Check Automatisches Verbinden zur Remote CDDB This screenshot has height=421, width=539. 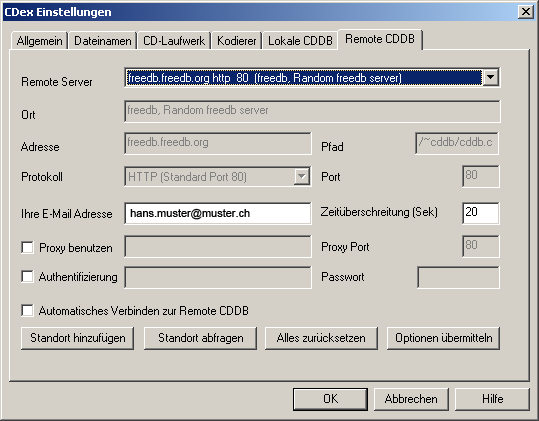pos(27,310)
